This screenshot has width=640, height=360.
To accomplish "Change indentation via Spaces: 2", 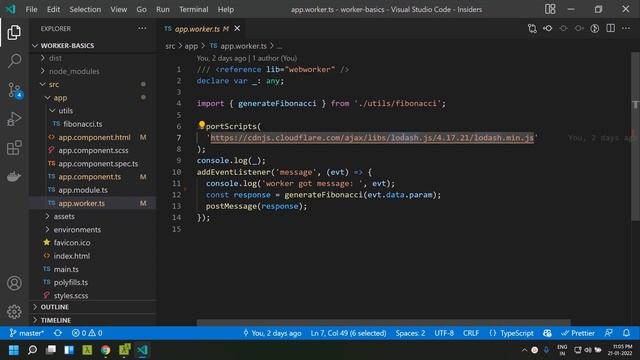I will click(x=410, y=333).
